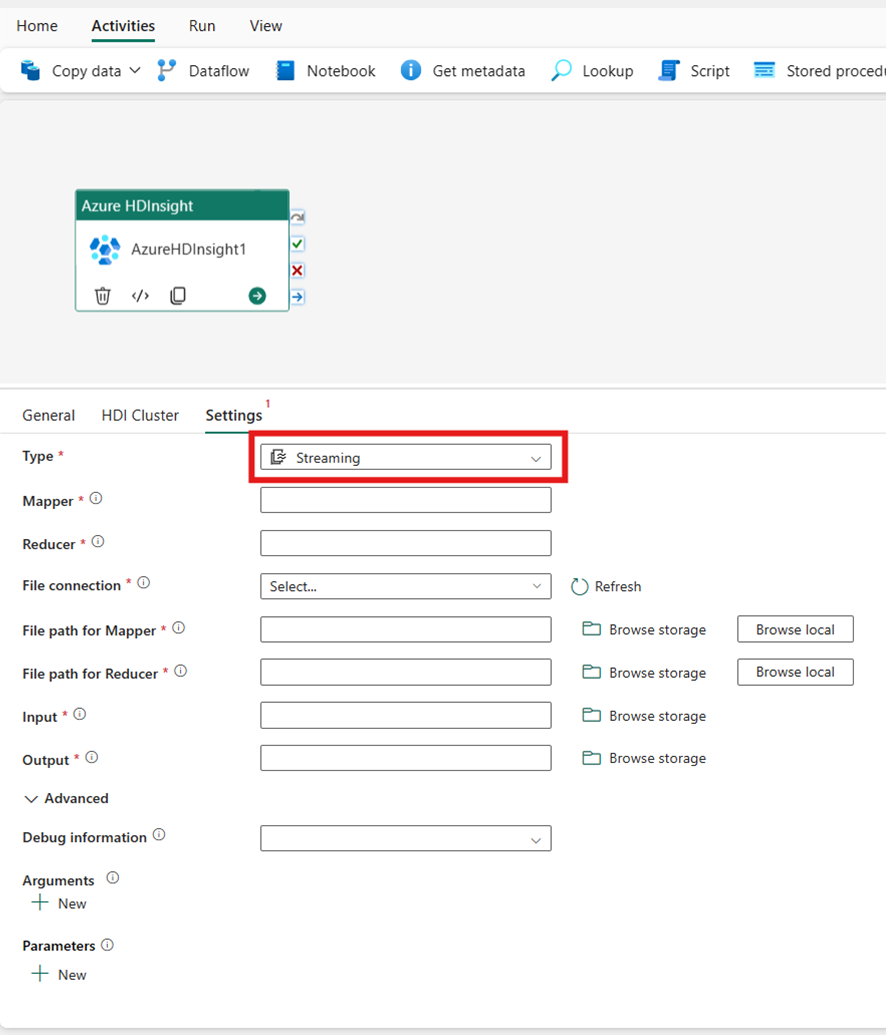
Task: Show the Output info tooltip icon
Action: [x=92, y=757]
